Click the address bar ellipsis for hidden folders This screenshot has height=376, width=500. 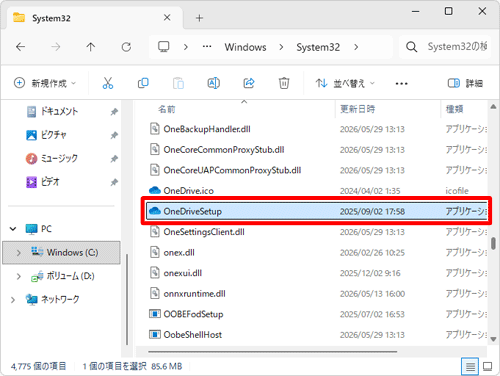tap(207, 47)
